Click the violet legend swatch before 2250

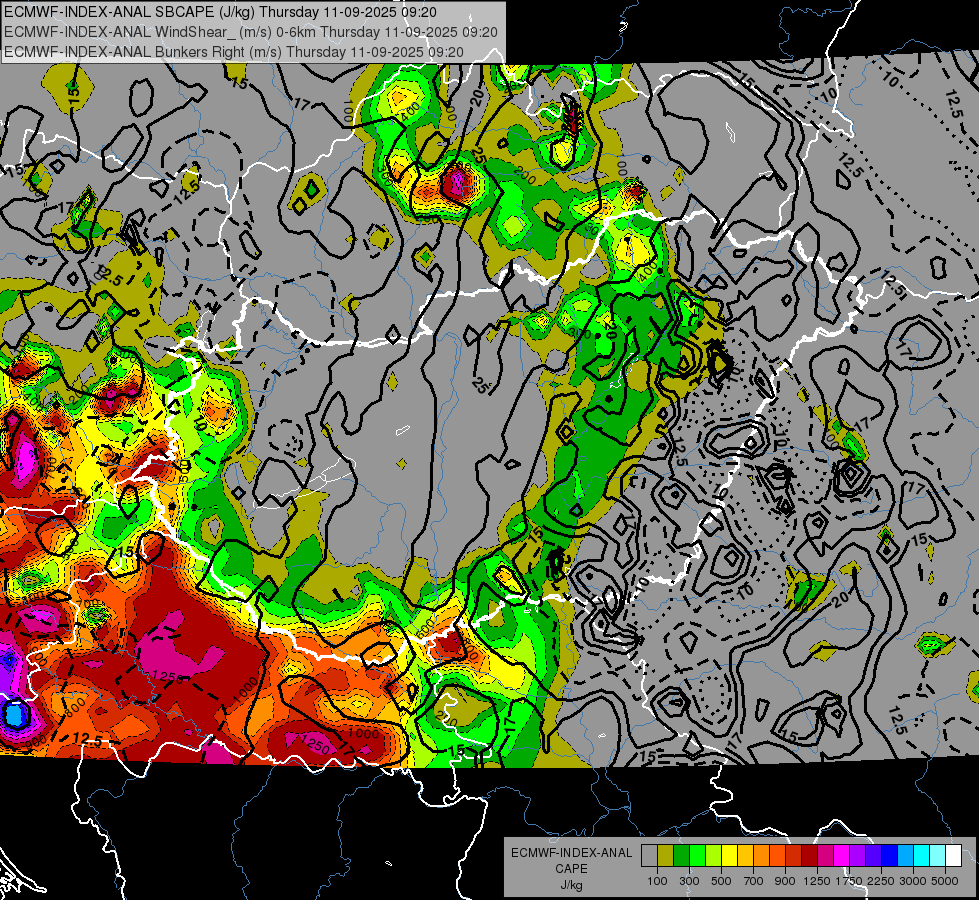pyautogui.click(x=873, y=856)
